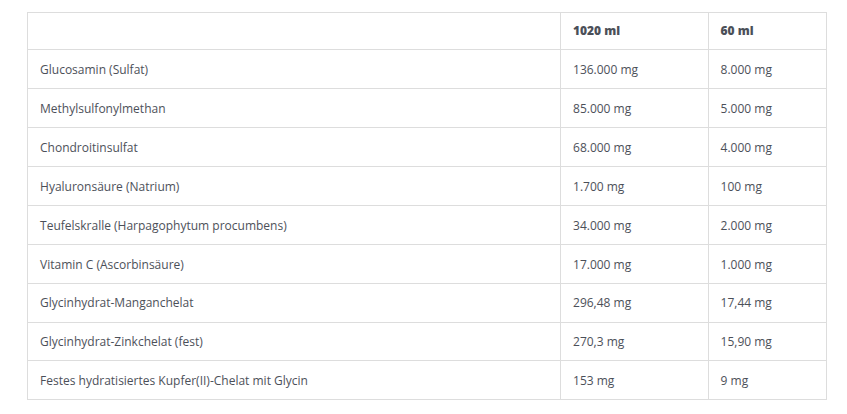Click the 270,3 mg value

[x=598, y=343]
